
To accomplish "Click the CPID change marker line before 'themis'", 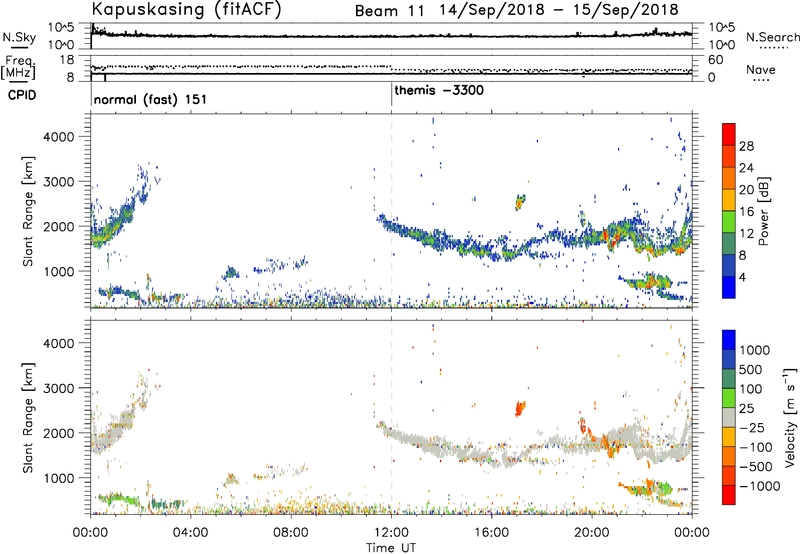I will tap(391, 94).
